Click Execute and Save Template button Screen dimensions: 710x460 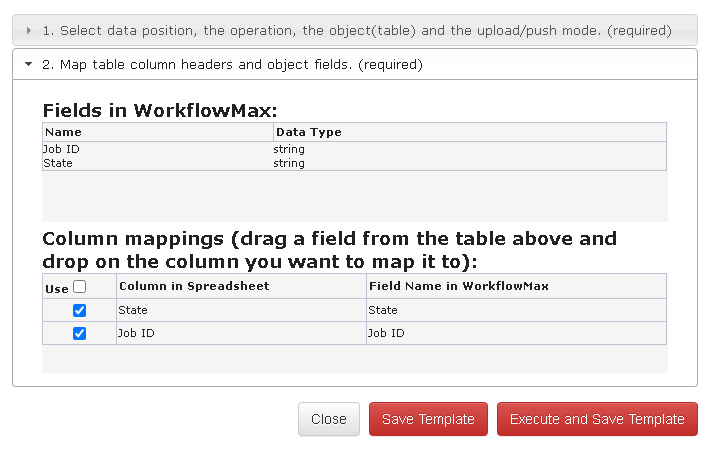pyautogui.click(x=597, y=419)
